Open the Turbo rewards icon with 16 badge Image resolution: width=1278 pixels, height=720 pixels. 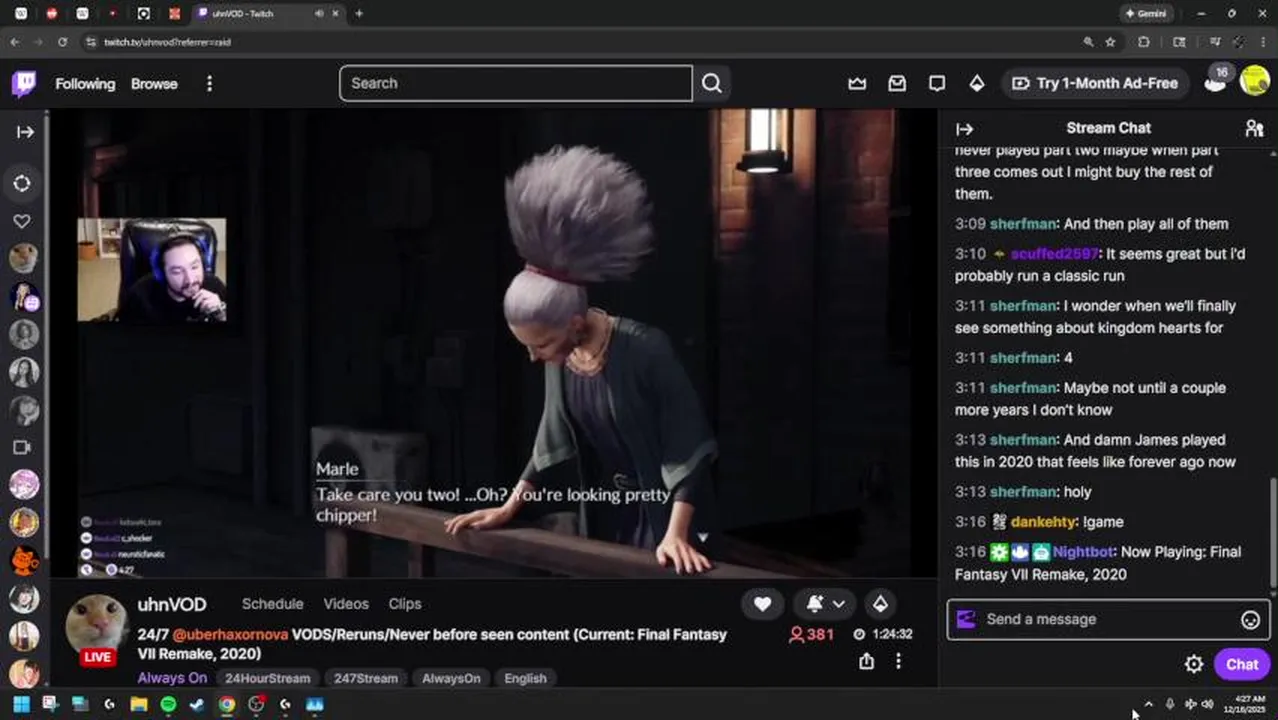pos(1216,81)
